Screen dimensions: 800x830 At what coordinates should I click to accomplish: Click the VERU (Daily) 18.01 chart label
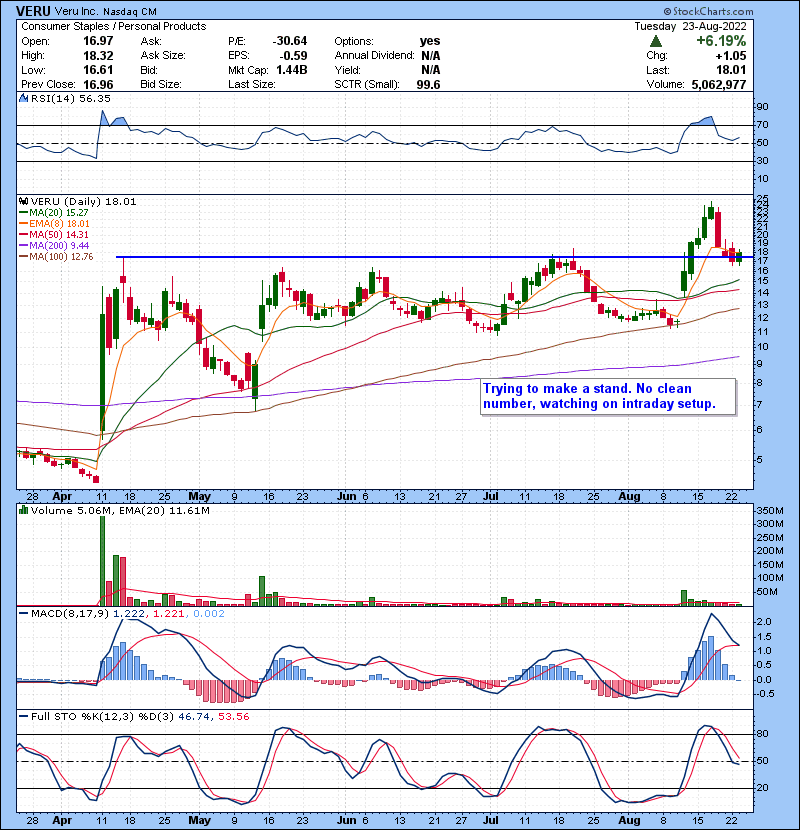click(84, 201)
